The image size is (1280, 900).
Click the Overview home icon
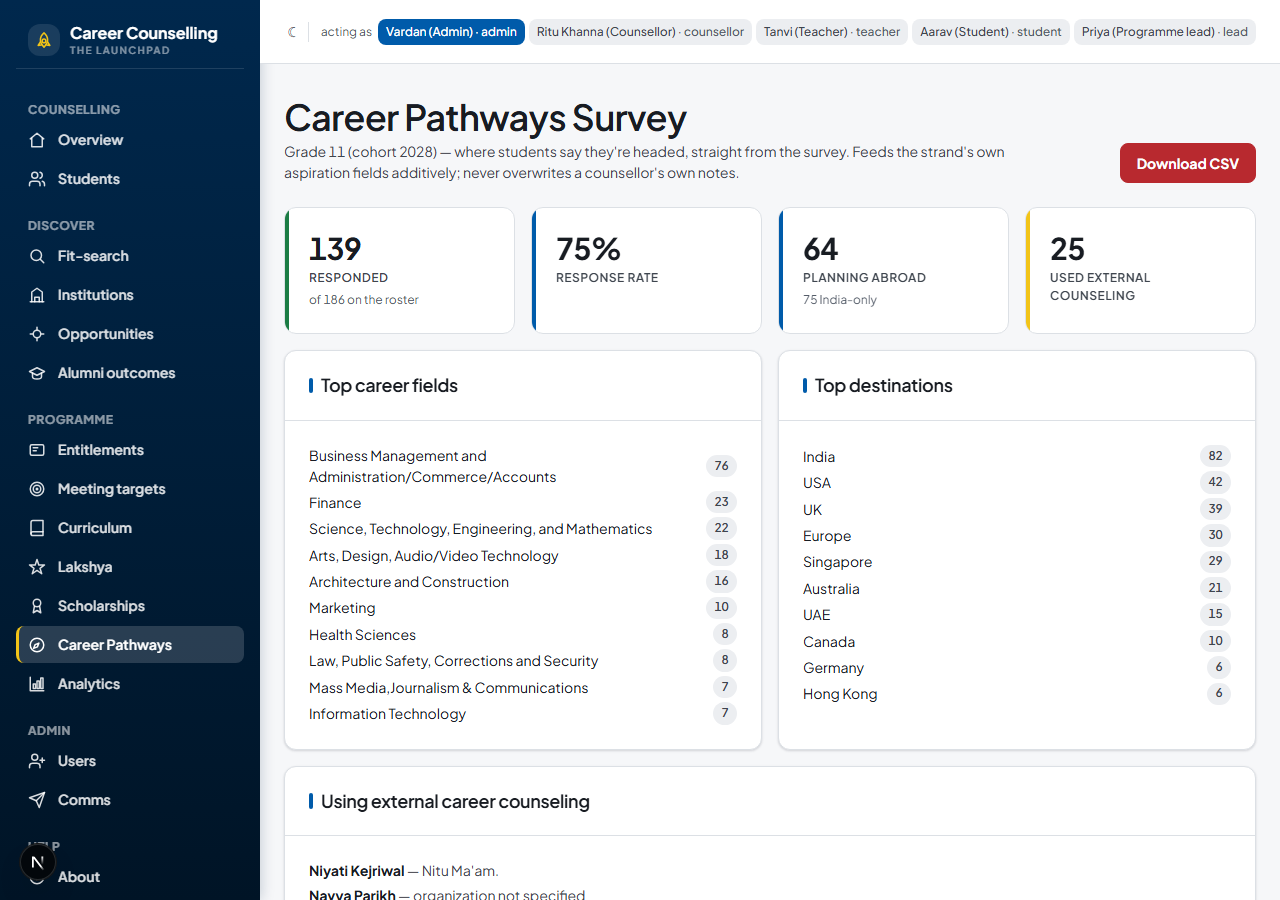coord(37,140)
